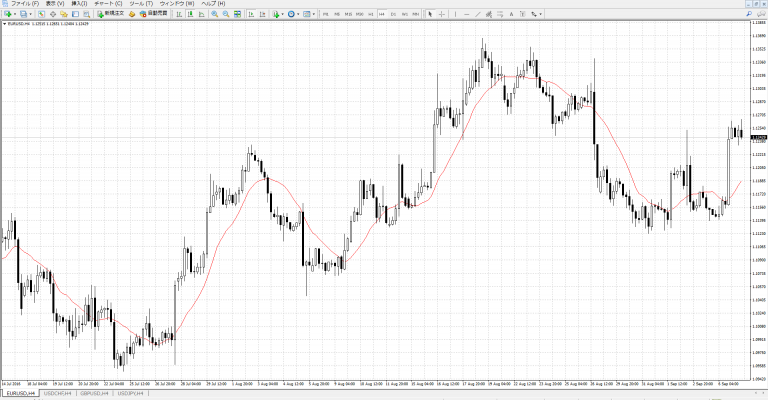Viewport: 768px width, 400px height.
Task: Select the vertical line drawing tool
Action: [456, 14]
